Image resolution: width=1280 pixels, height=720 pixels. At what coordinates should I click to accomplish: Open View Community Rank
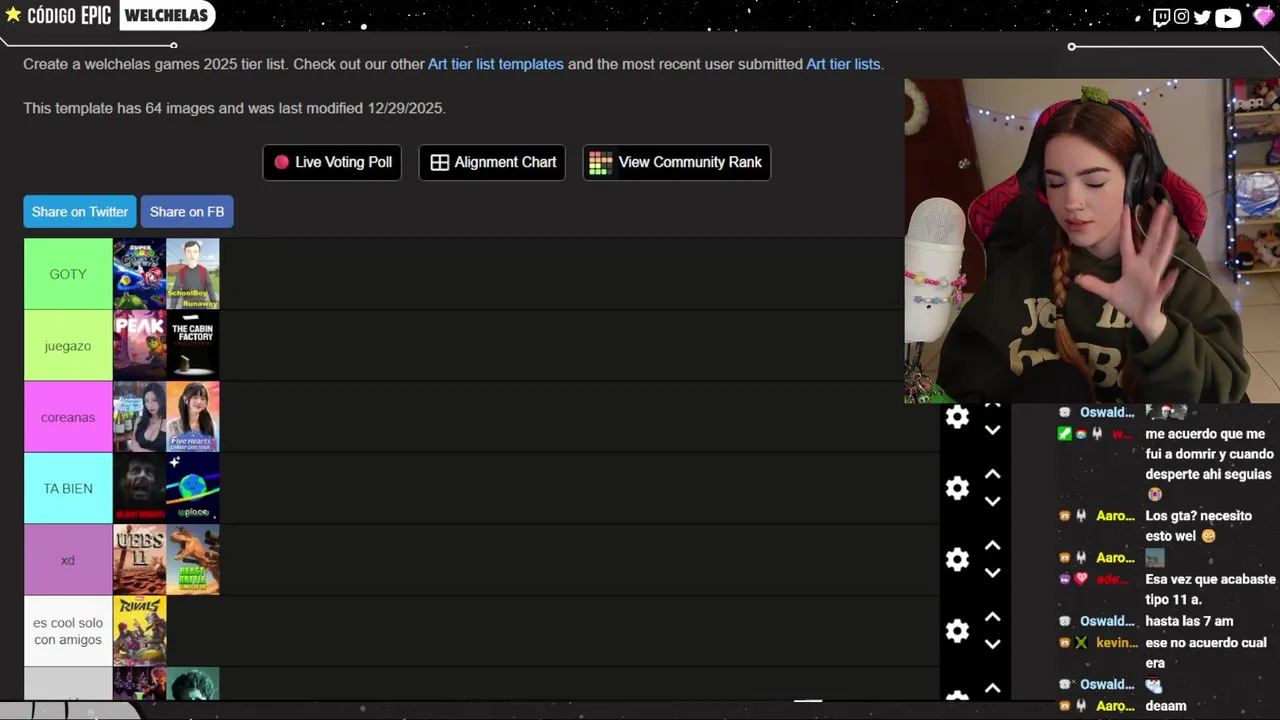[677, 162]
